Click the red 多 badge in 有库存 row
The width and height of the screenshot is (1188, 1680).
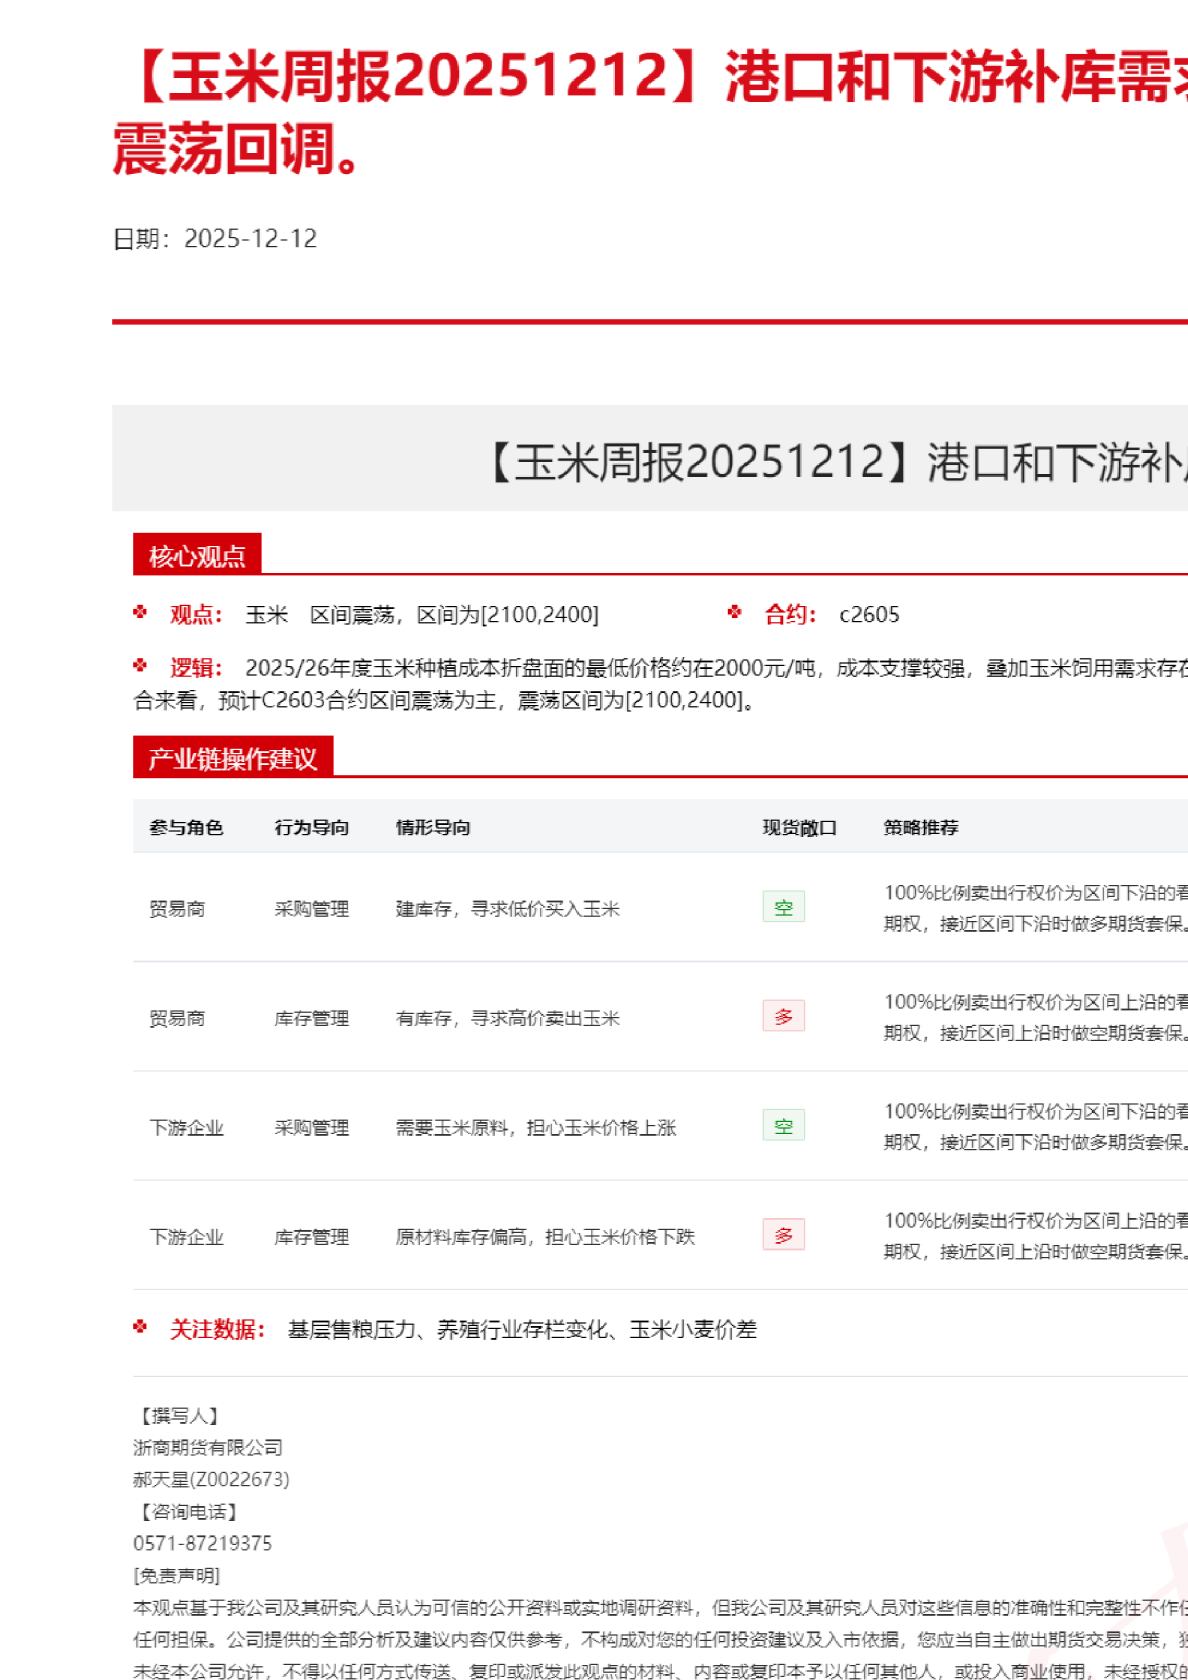[783, 1016]
